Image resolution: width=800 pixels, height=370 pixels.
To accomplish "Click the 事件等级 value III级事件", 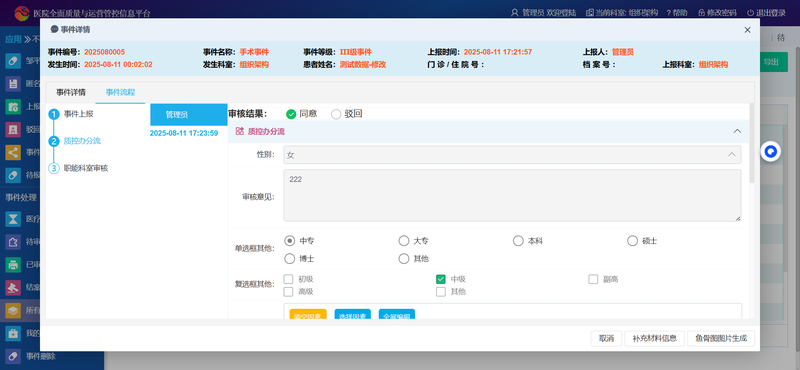I will pyautogui.click(x=356, y=52).
